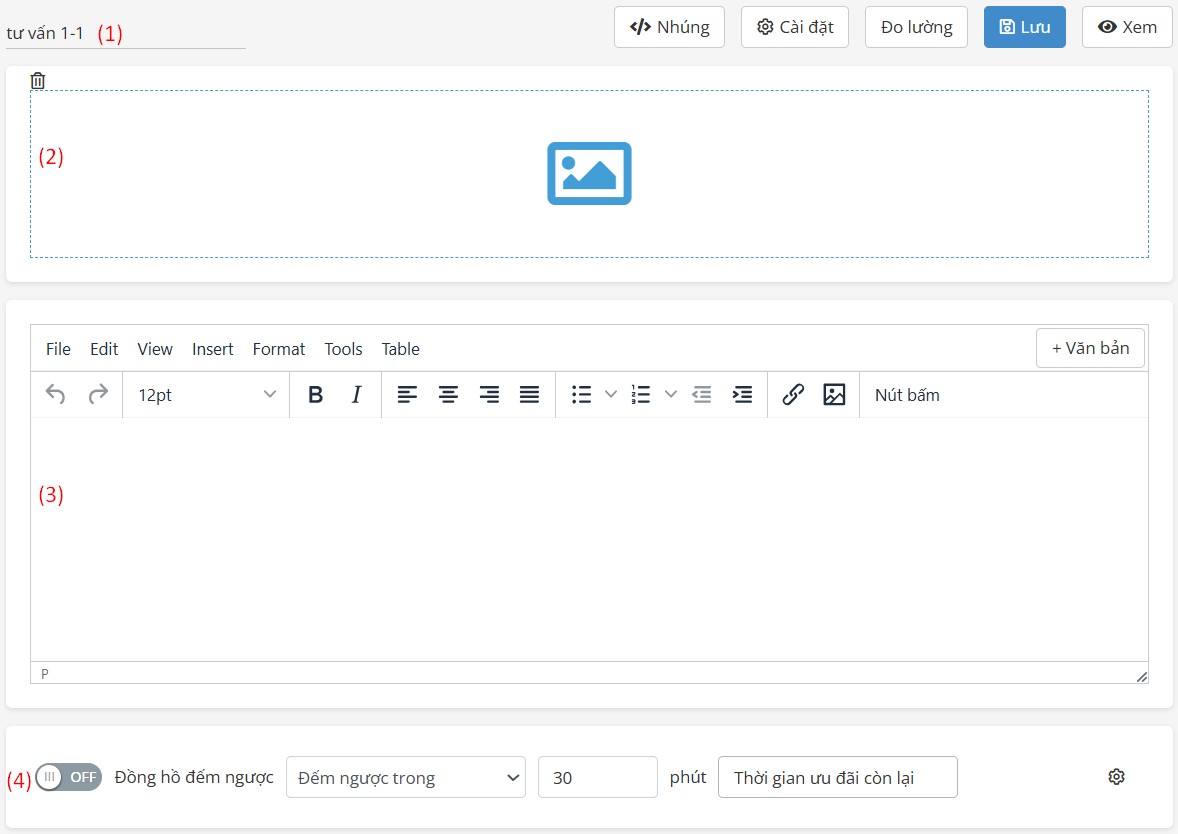Click the "+ Văn bản" button
Screen dimensions: 1178x834
point(1090,348)
